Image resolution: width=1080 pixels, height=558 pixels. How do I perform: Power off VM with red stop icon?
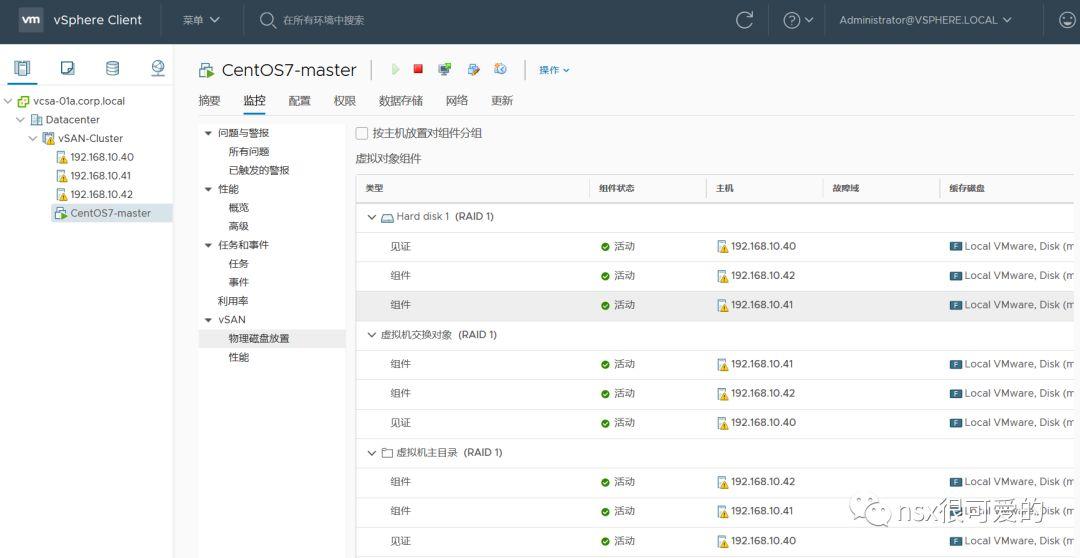[x=418, y=69]
